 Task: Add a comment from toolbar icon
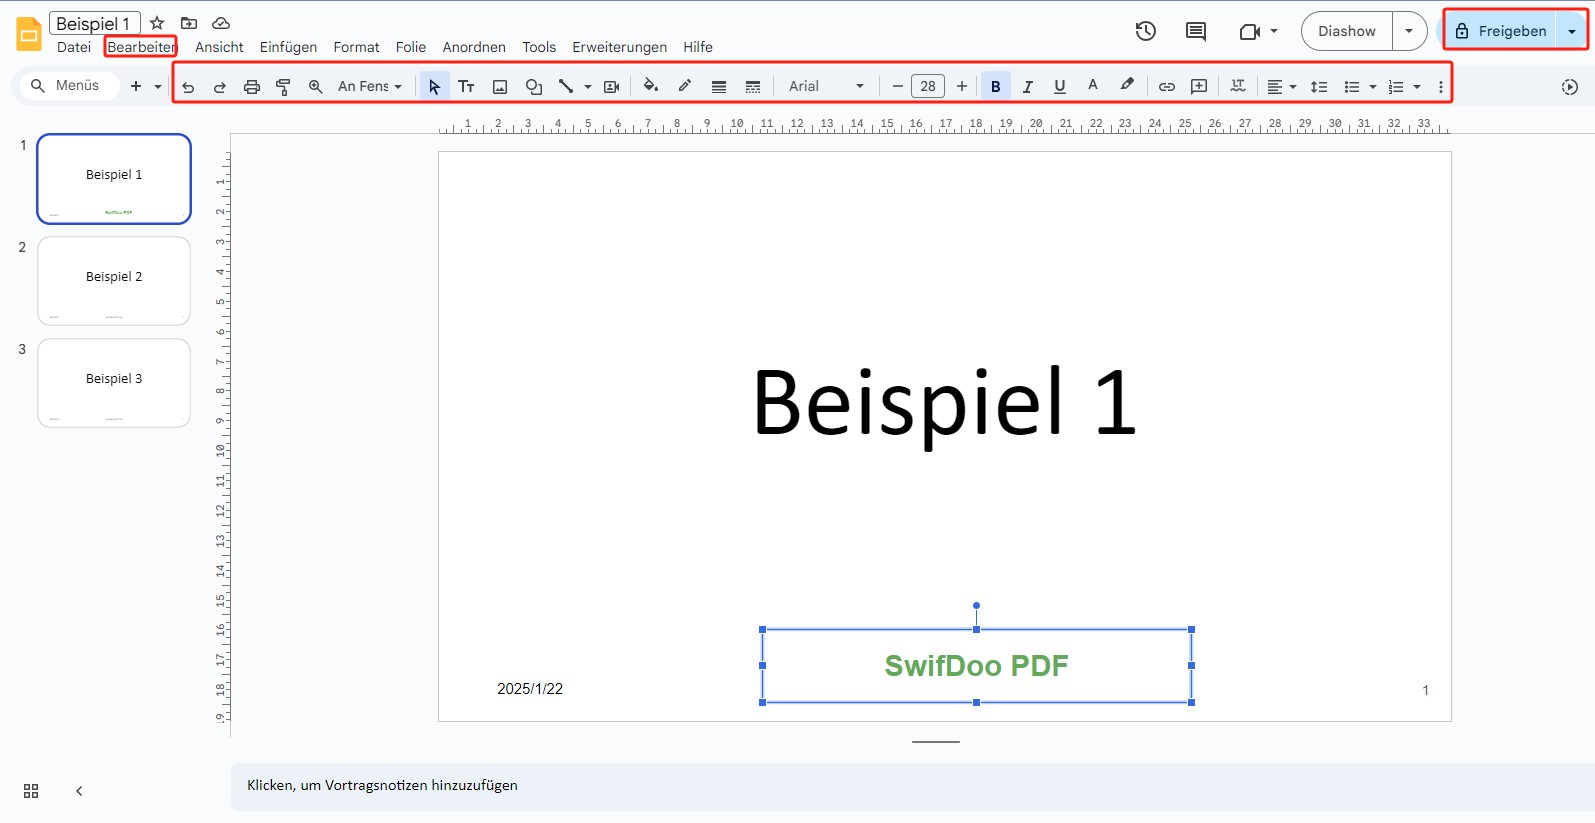pos(1199,87)
